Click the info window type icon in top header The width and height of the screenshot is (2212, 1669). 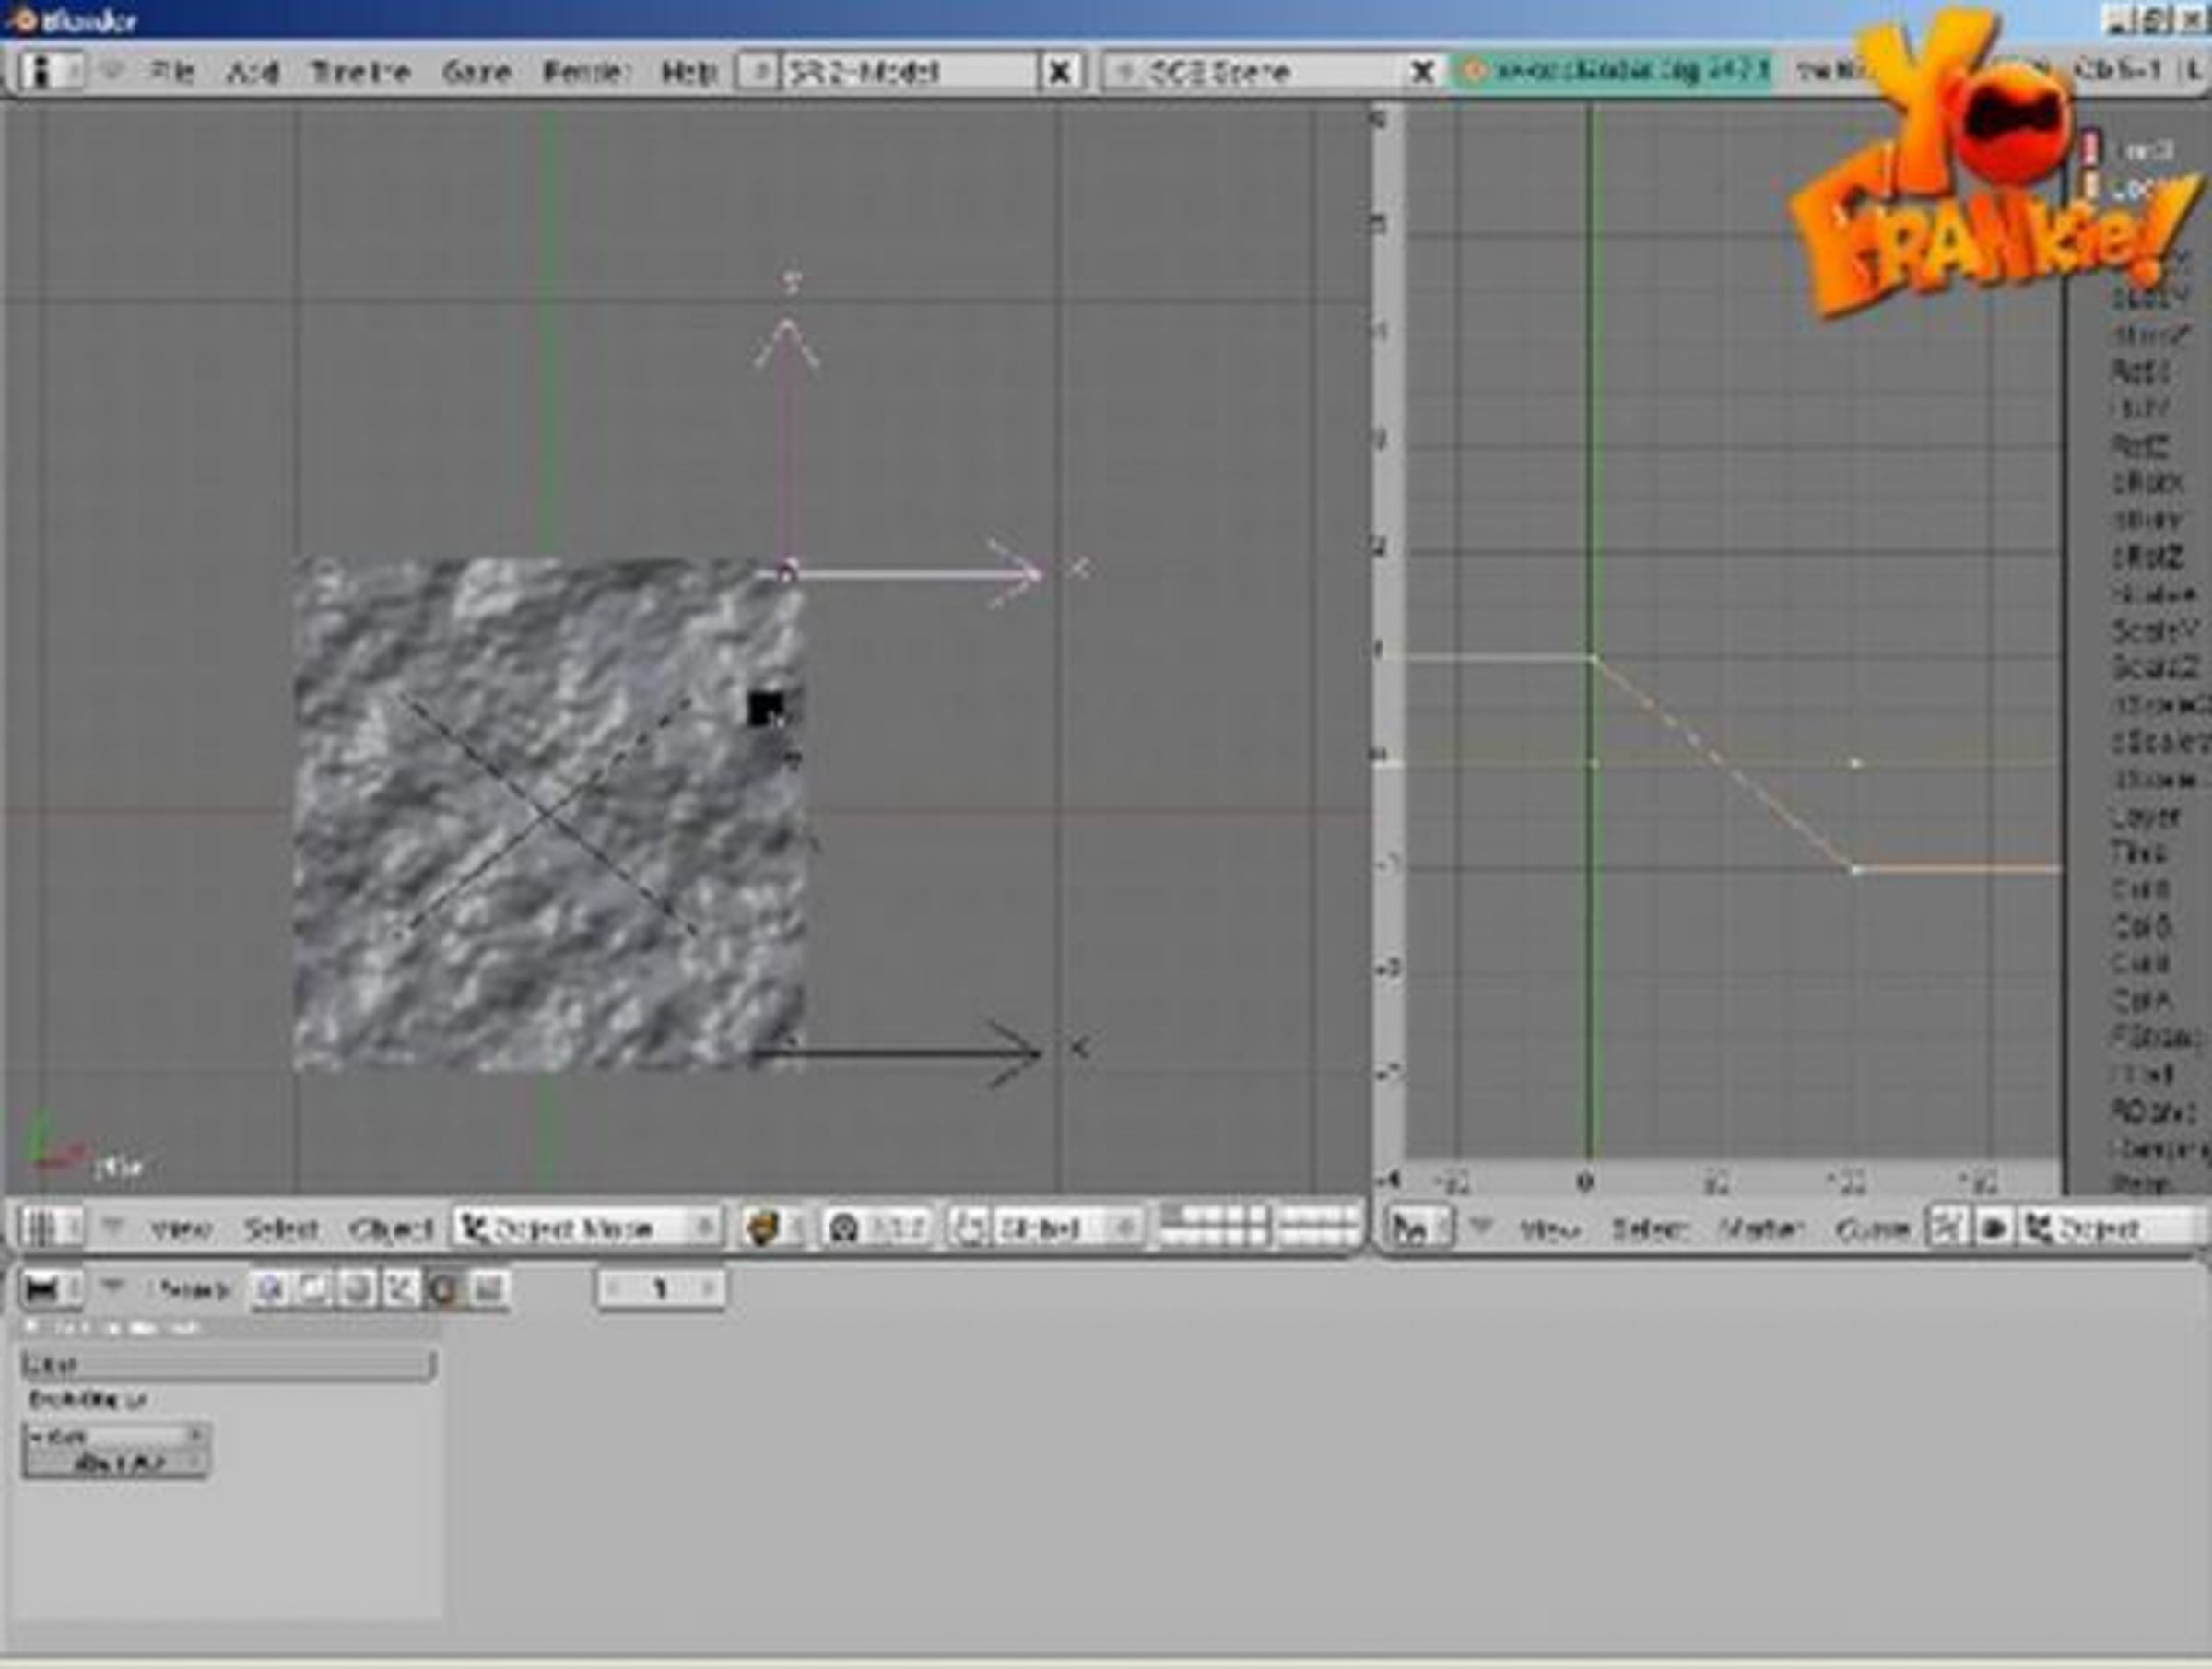(x=40, y=71)
